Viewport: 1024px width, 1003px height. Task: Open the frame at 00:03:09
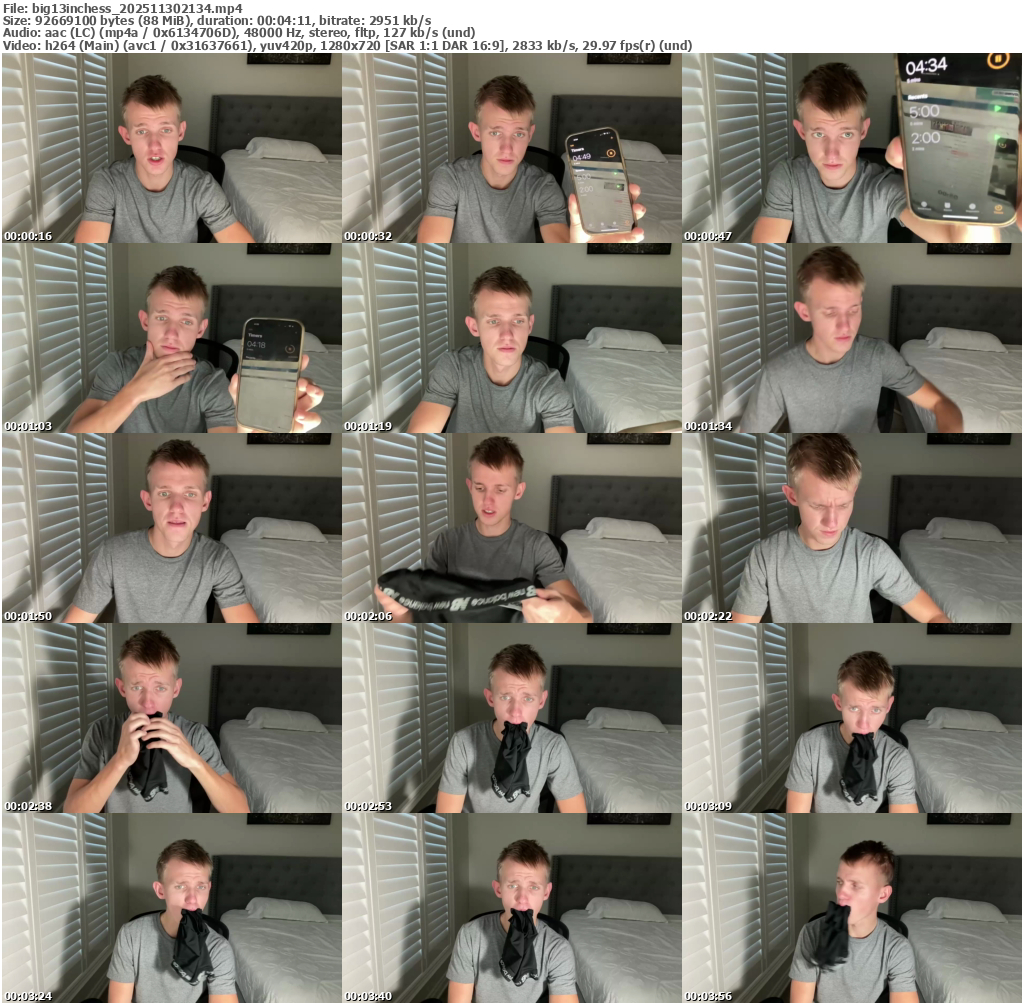852,718
